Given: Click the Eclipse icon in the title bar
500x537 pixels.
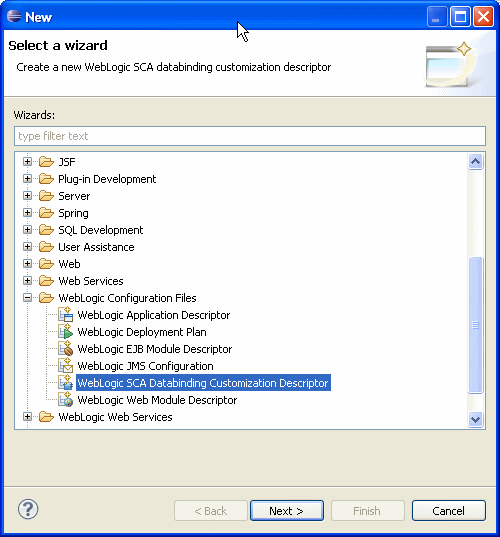Looking at the screenshot, I should [14, 16].
